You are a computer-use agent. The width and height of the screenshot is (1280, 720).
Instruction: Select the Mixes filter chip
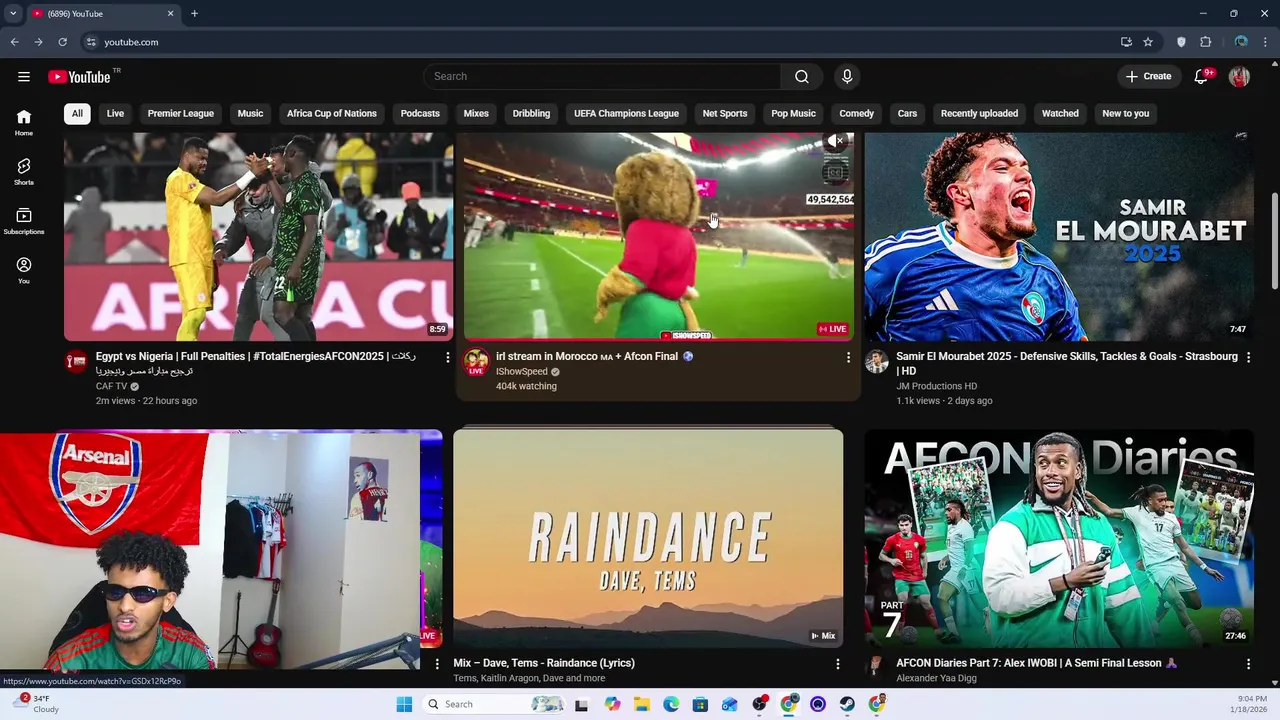pos(476,113)
